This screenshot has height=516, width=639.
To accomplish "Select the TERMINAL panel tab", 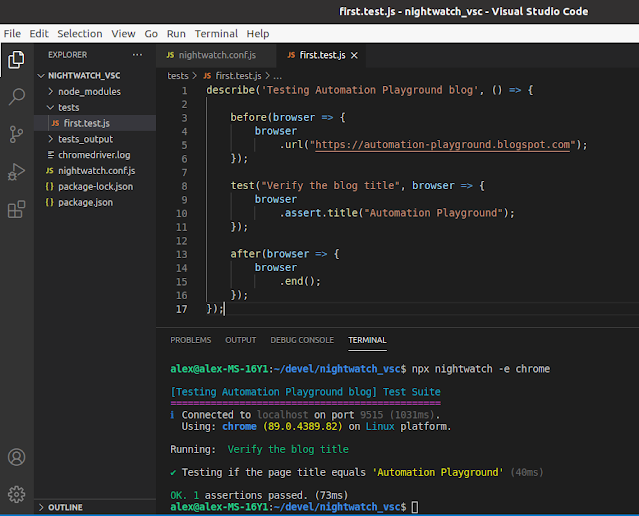I will pyautogui.click(x=367, y=340).
